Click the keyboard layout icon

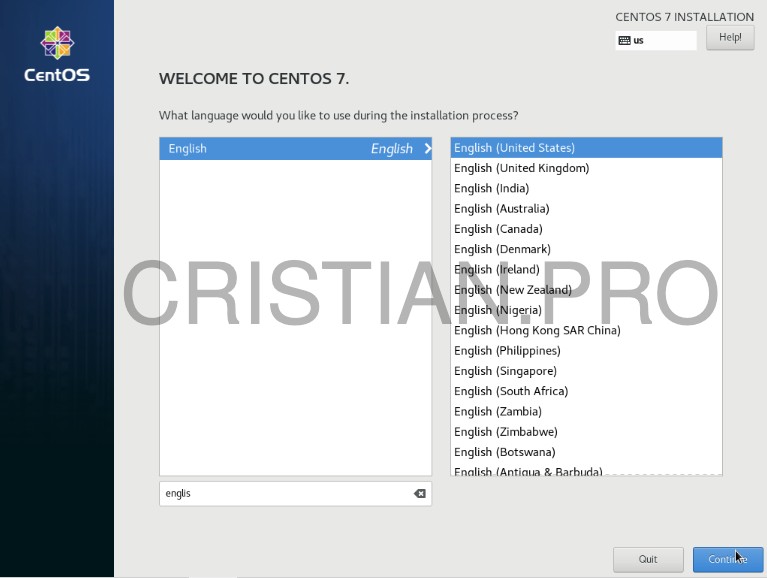click(624, 41)
